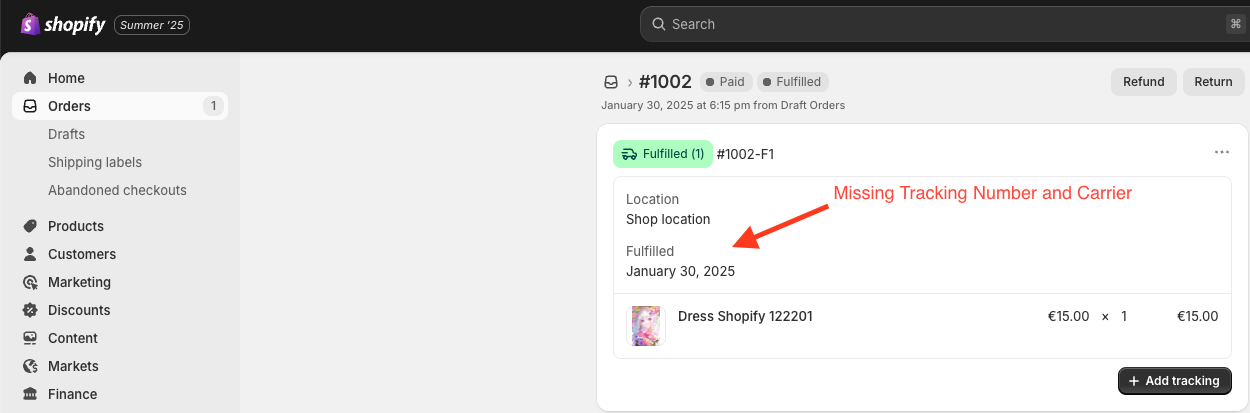Open the Markets globe icon
The width and height of the screenshot is (1250, 413).
pyautogui.click(x=30, y=366)
